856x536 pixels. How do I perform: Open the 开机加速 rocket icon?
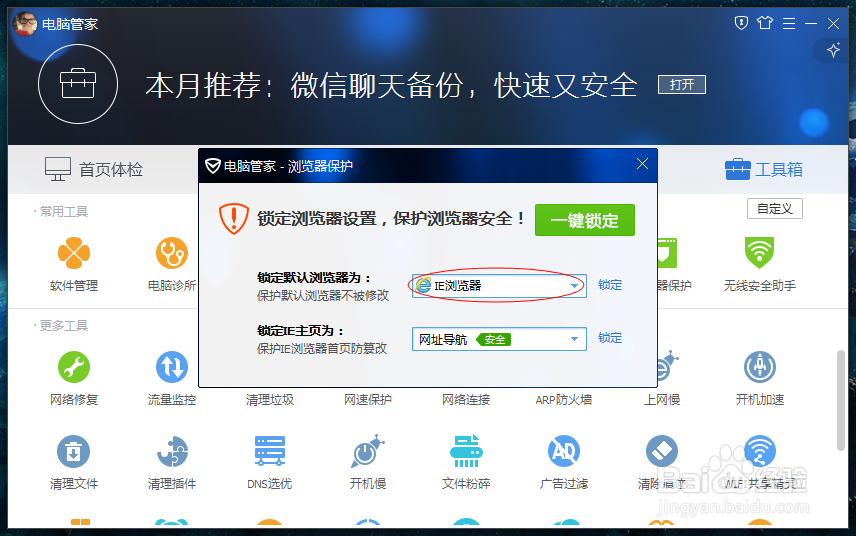coord(760,367)
